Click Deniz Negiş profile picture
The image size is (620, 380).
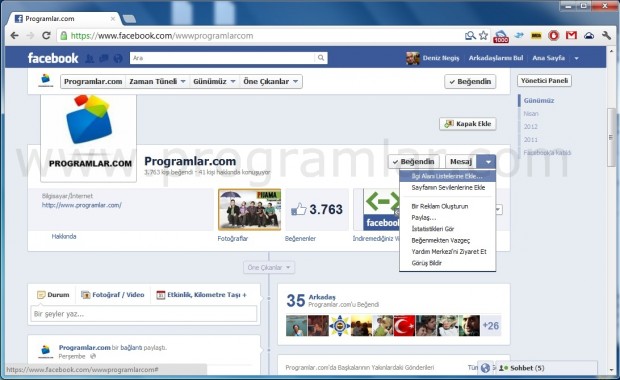coord(412,58)
